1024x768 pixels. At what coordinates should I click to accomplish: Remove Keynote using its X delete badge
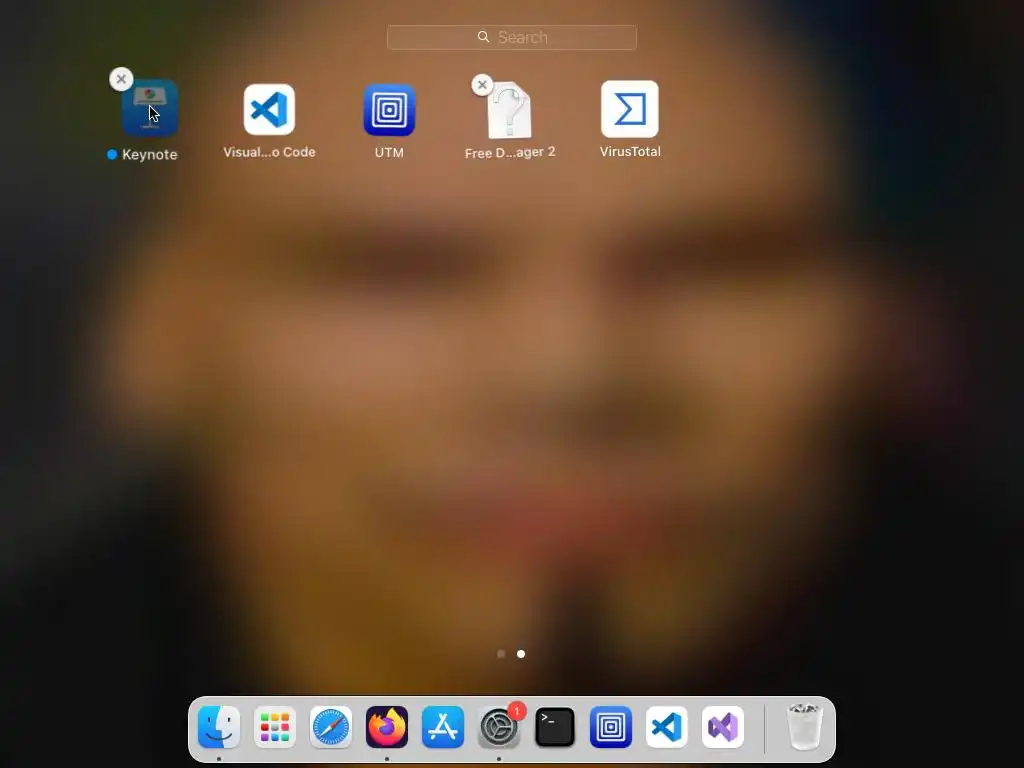point(121,79)
